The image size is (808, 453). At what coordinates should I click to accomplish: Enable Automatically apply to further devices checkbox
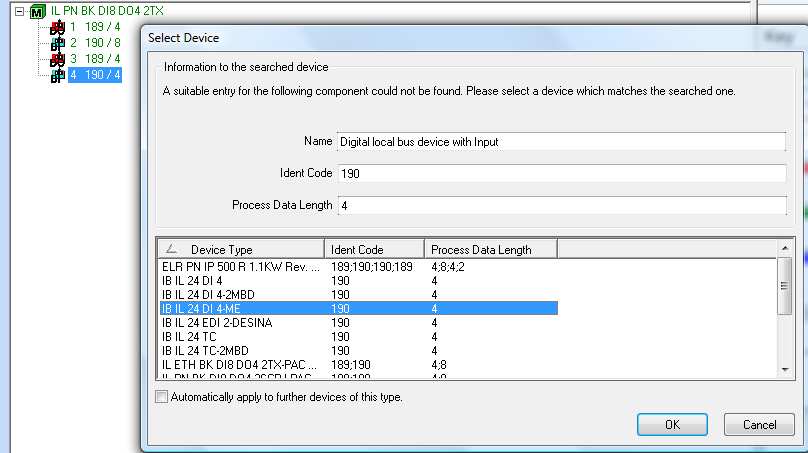click(161, 397)
